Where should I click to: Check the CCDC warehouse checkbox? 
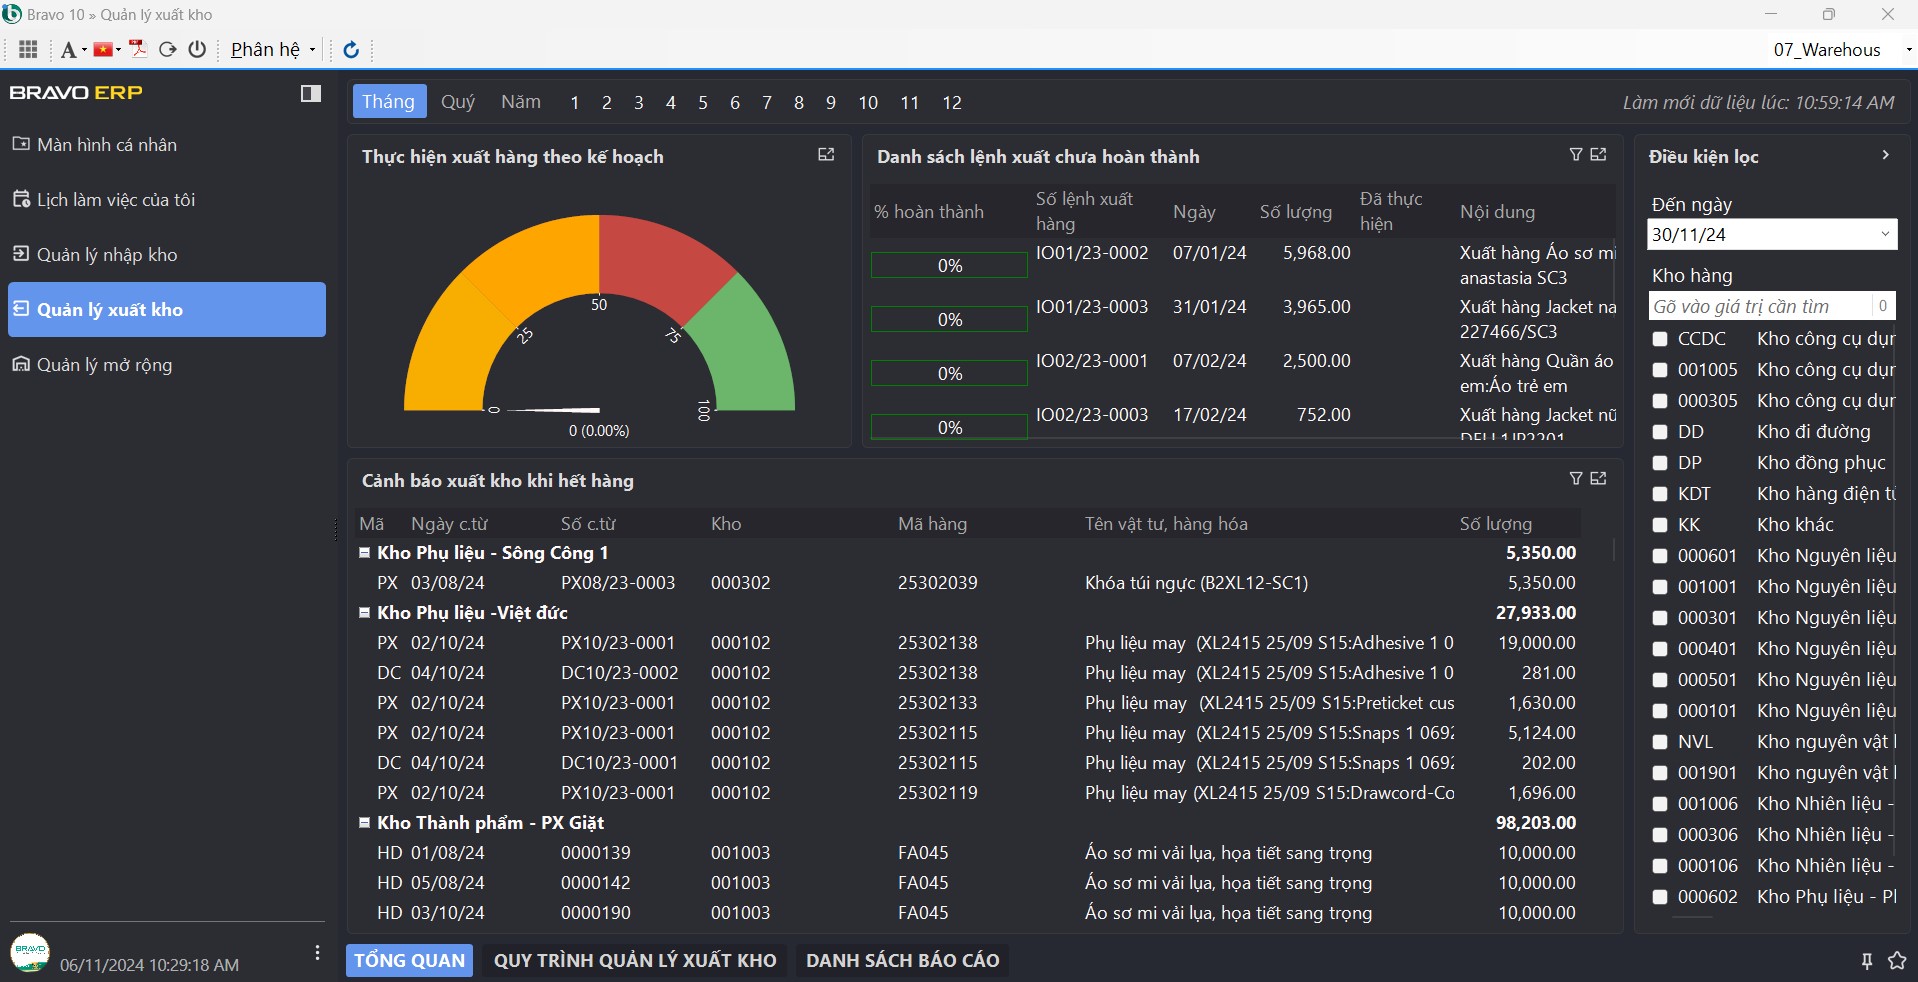point(1660,339)
